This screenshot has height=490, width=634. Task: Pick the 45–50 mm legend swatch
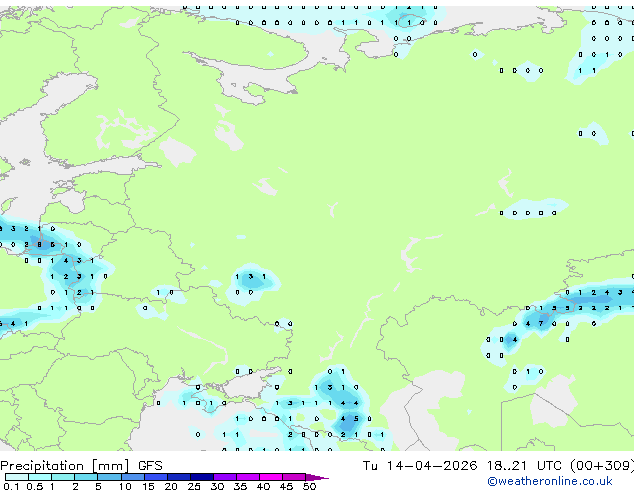(x=294, y=477)
